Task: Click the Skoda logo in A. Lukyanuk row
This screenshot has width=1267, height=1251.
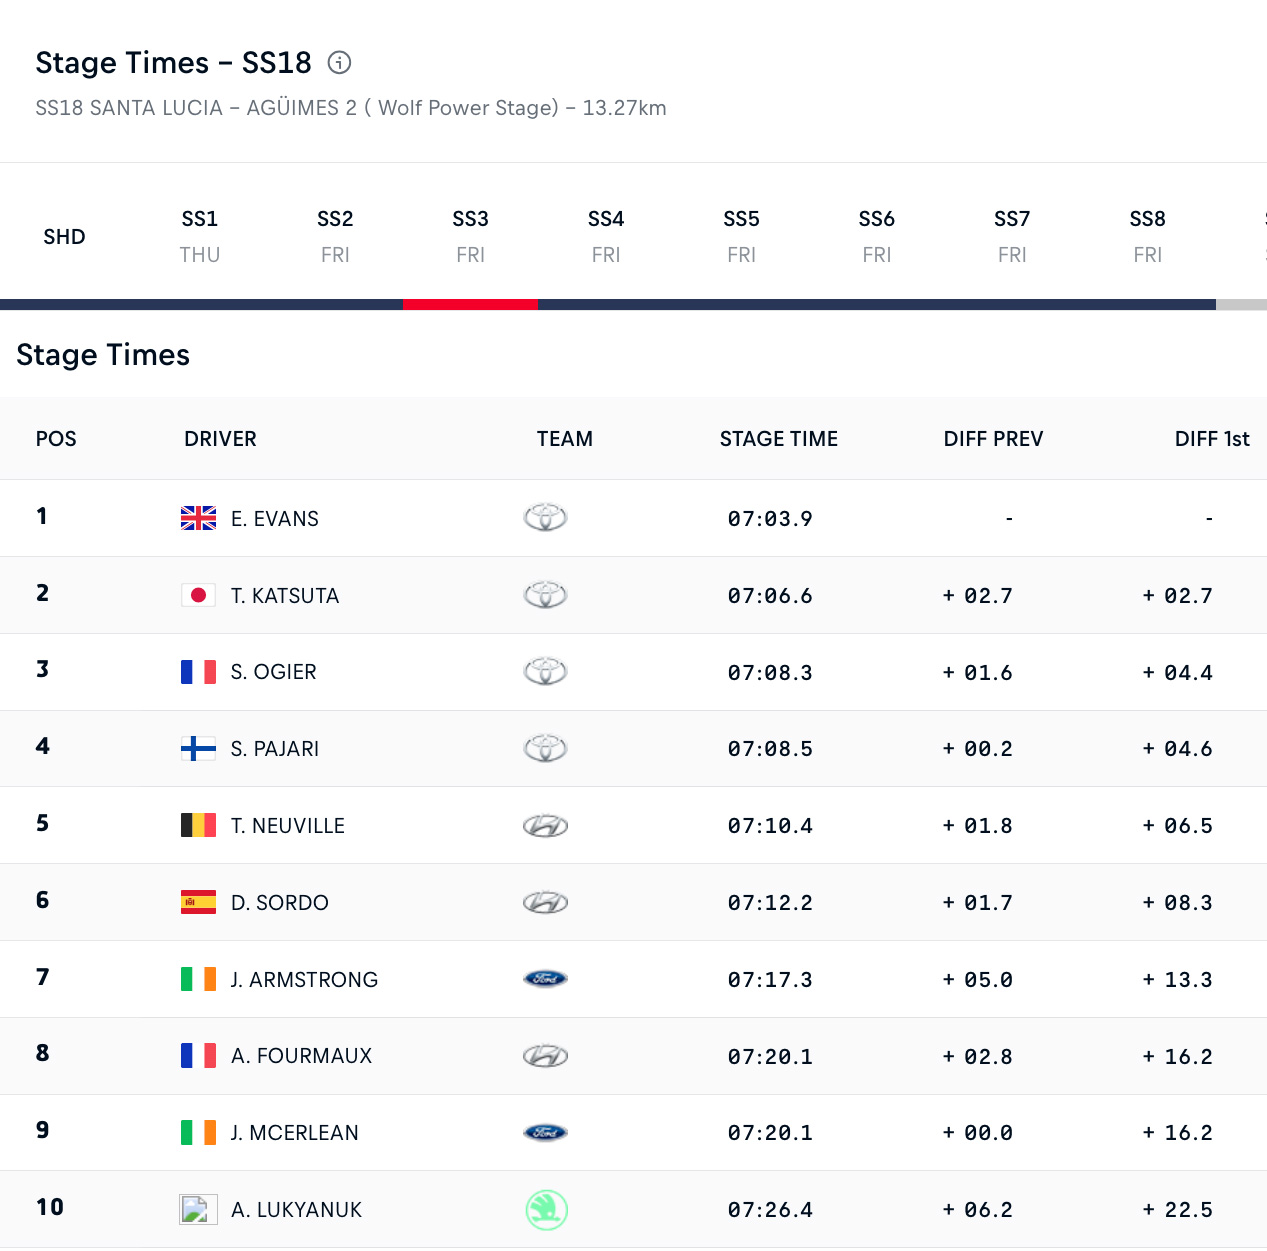Action: click(x=546, y=1210)
